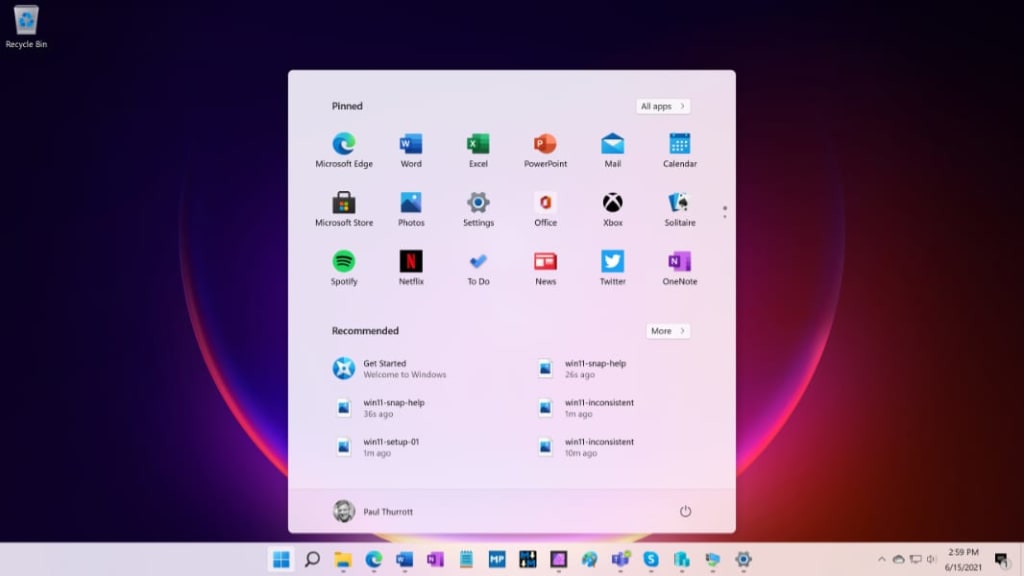Open the Netflix app tile
This screenshot has height=576, width=1024.
(x=411, y=268)
